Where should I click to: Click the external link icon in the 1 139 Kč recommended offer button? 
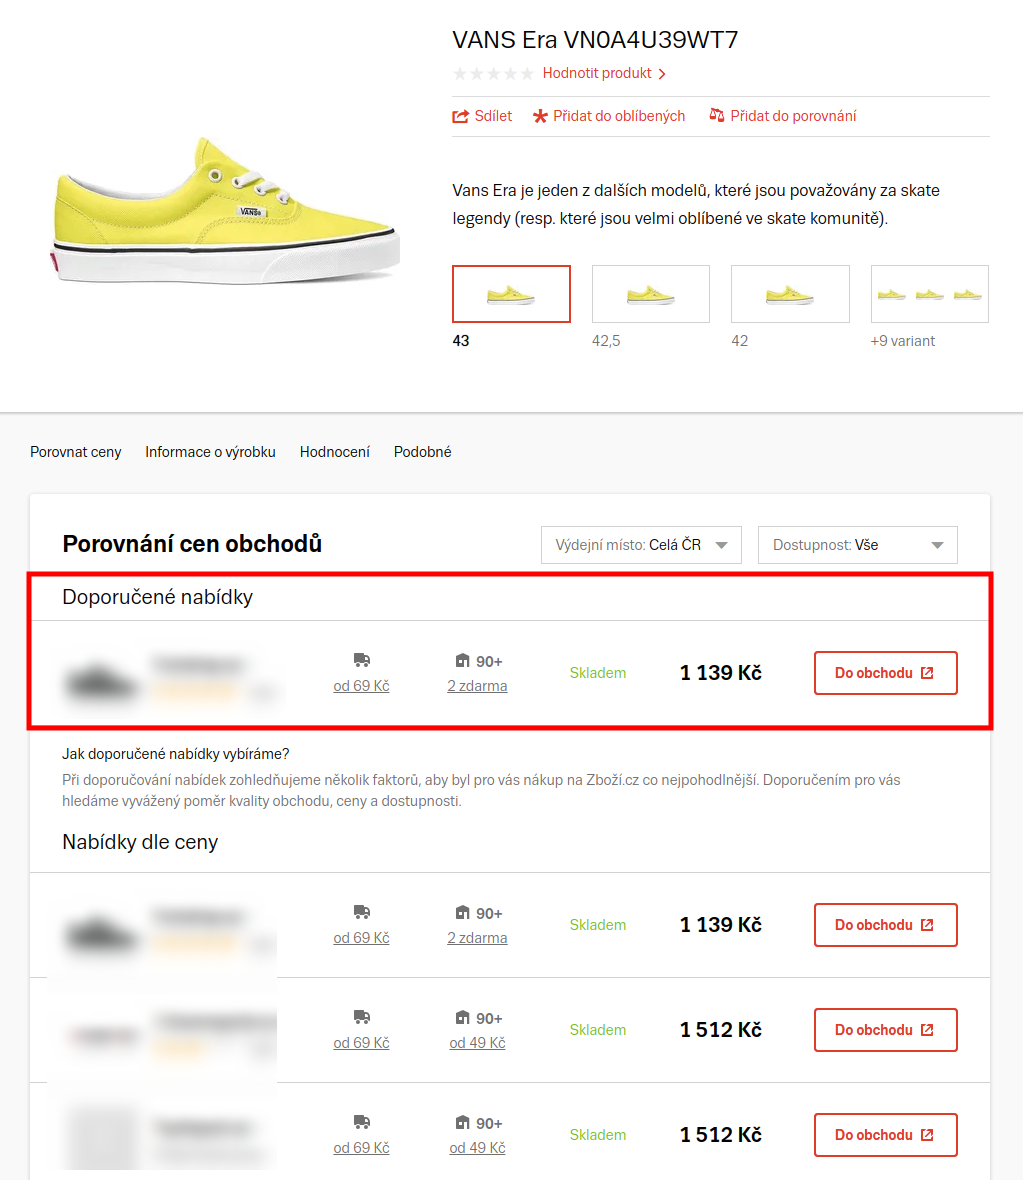pyautogui.click(x=927, y=673)
